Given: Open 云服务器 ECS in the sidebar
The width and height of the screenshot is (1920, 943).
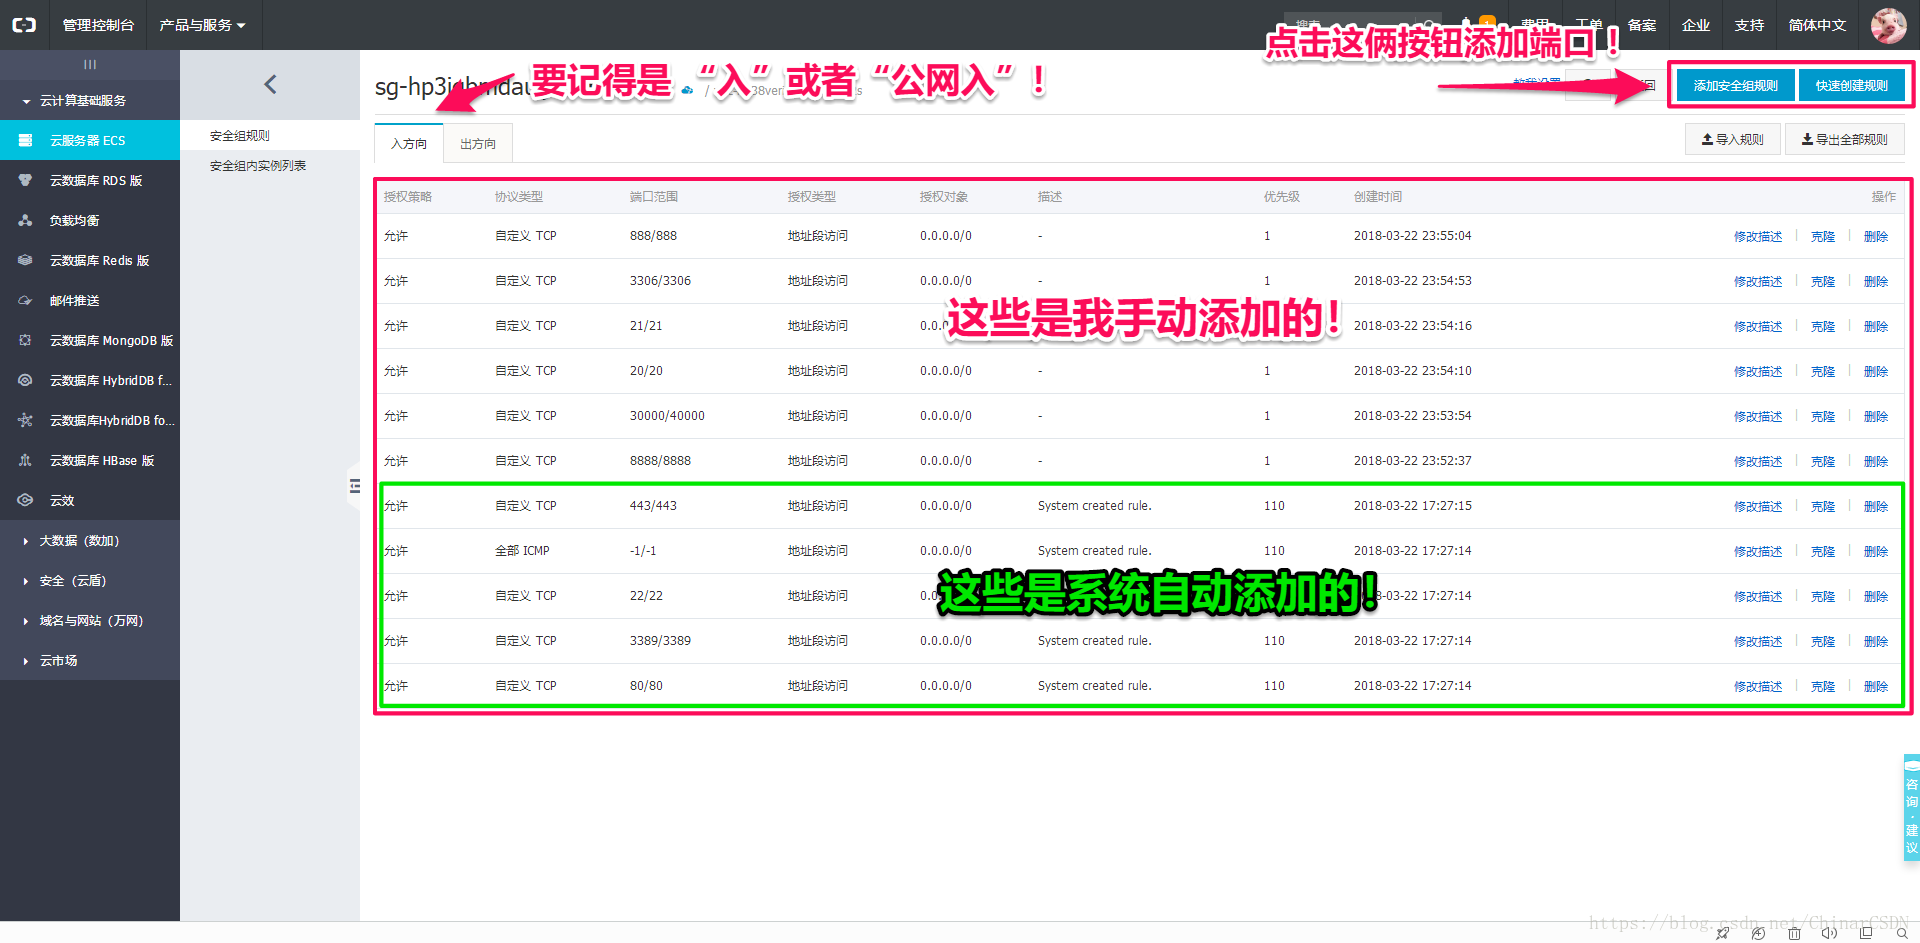Looking at the screenshot, I should pos(90,141).
